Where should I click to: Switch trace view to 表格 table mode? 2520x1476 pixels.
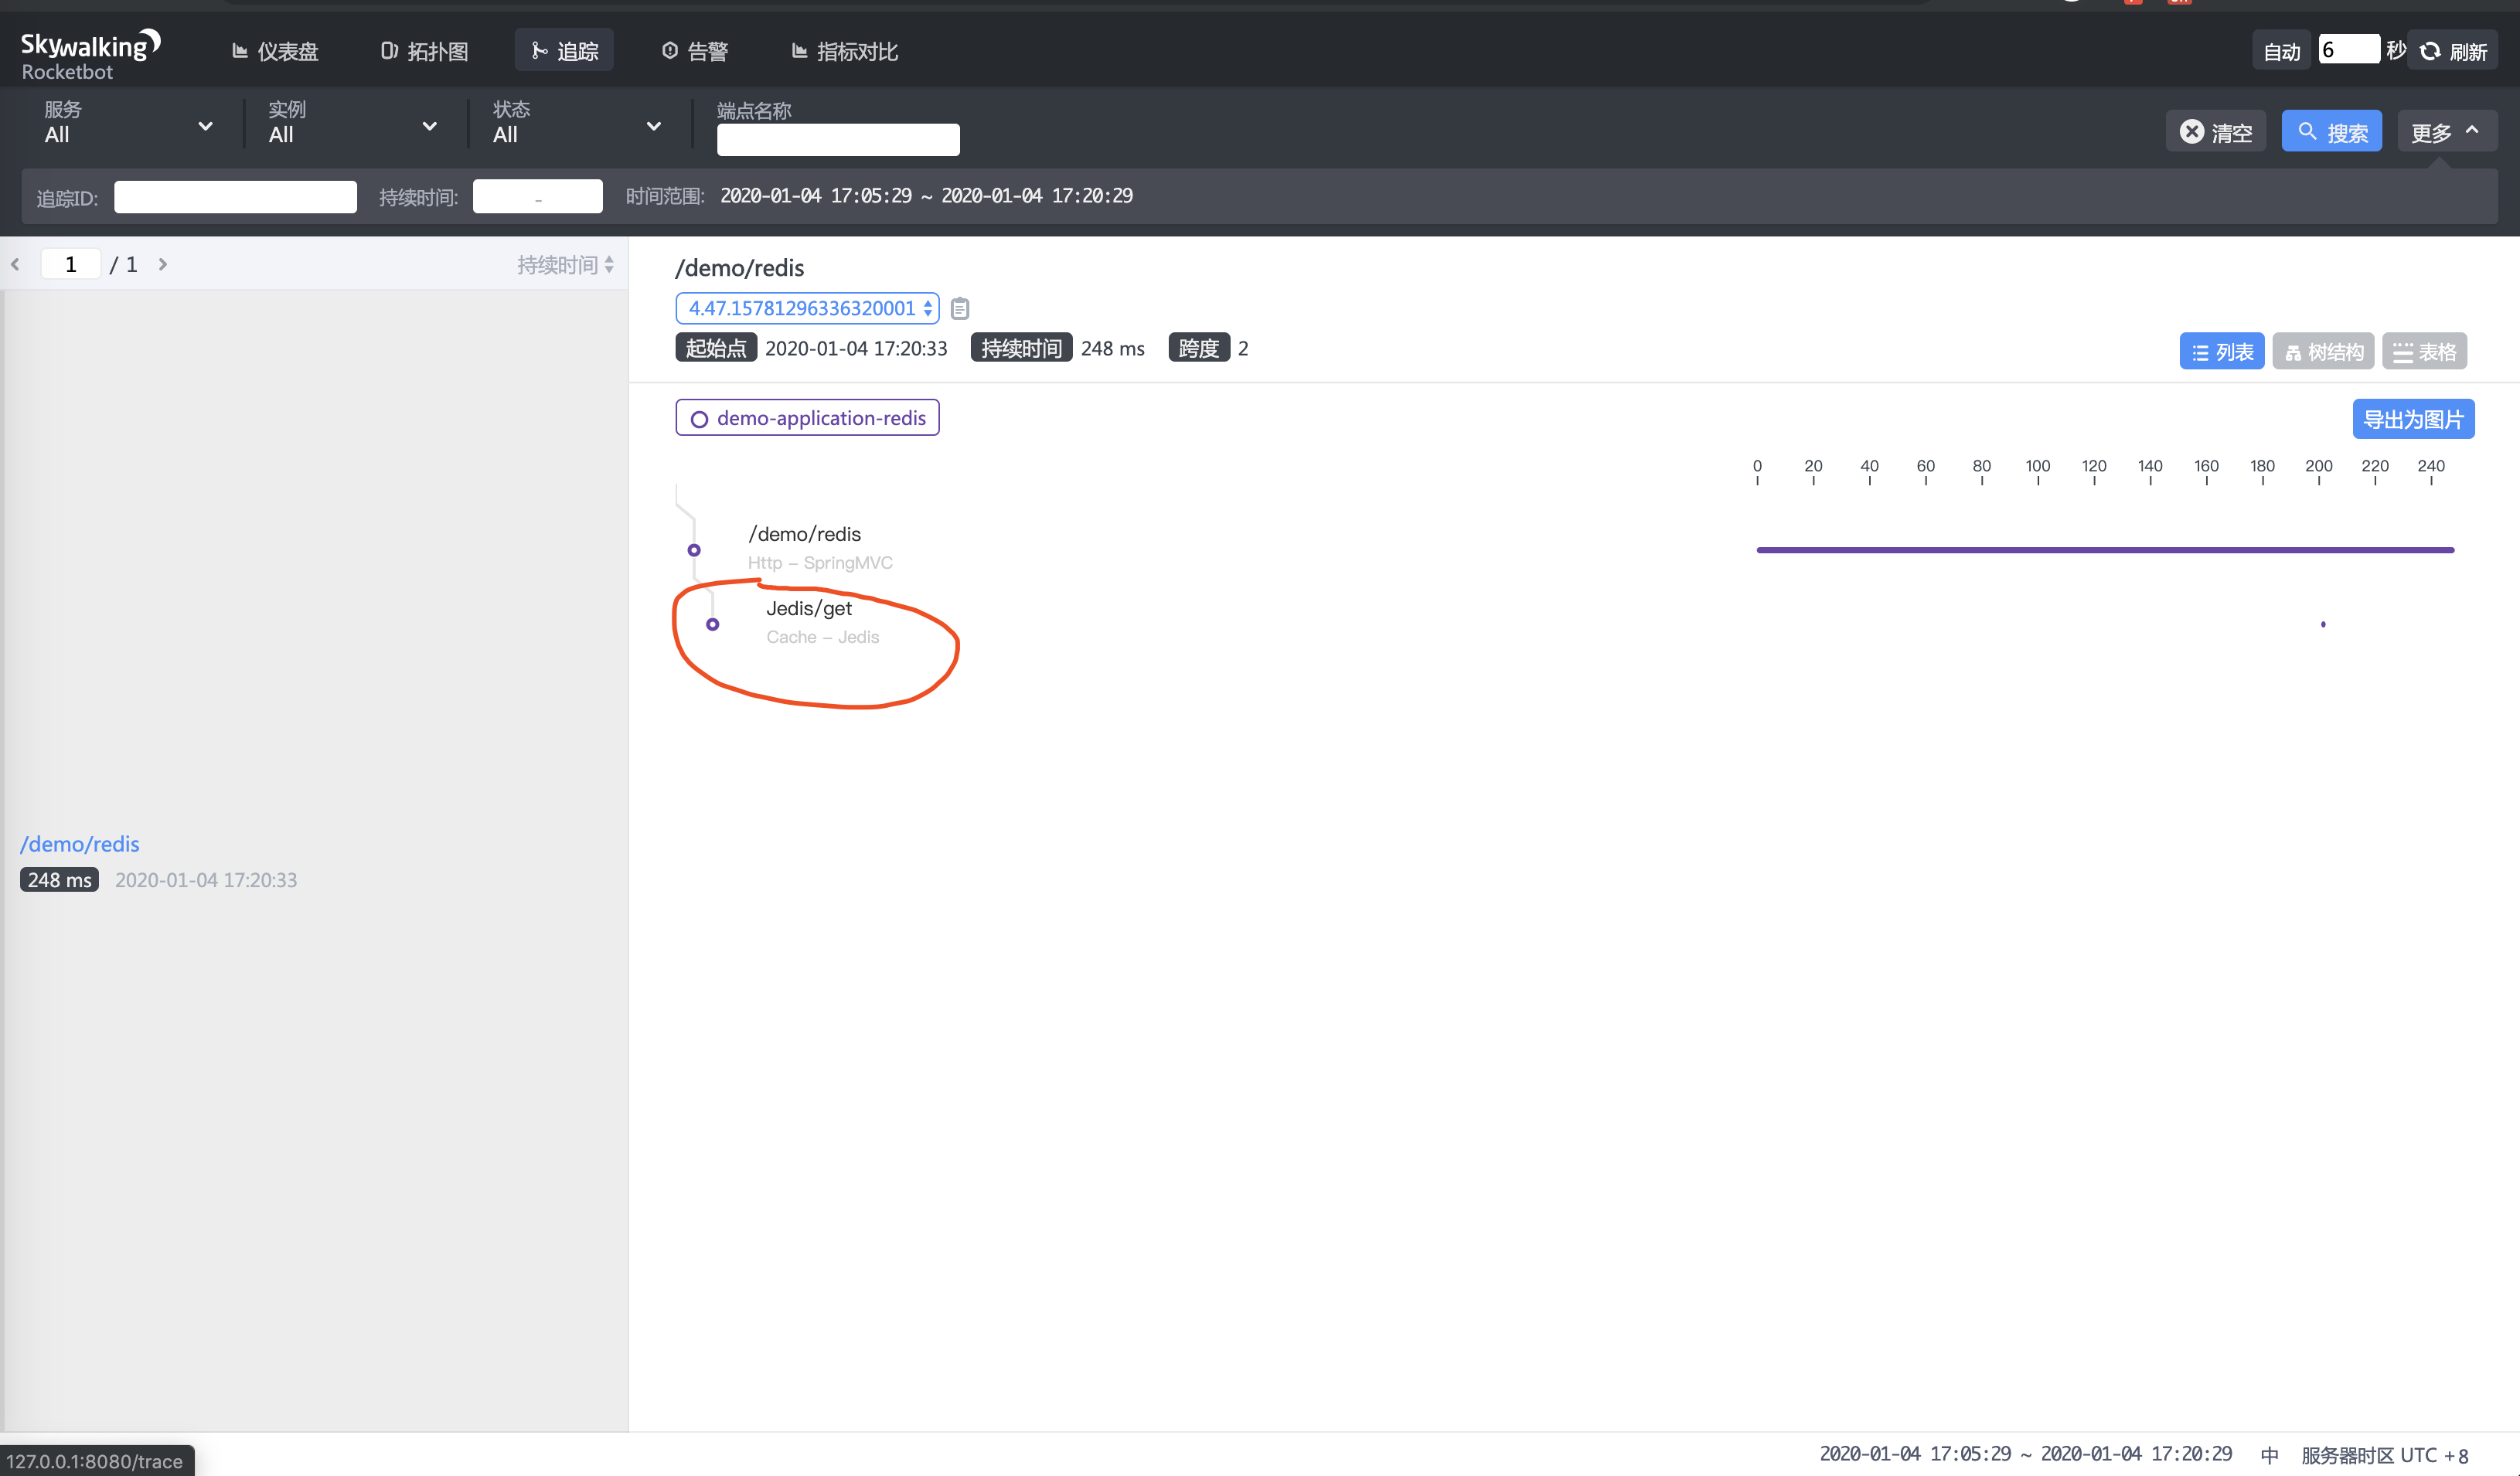click(2424, 352)
